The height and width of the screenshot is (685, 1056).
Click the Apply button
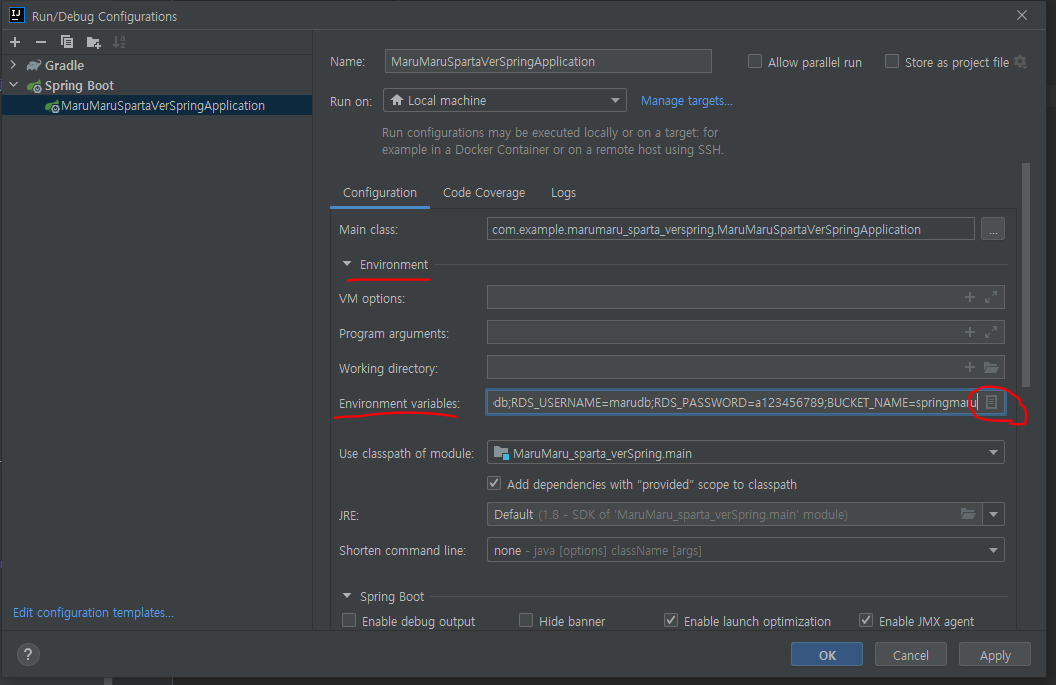click(x=995, y=655)
